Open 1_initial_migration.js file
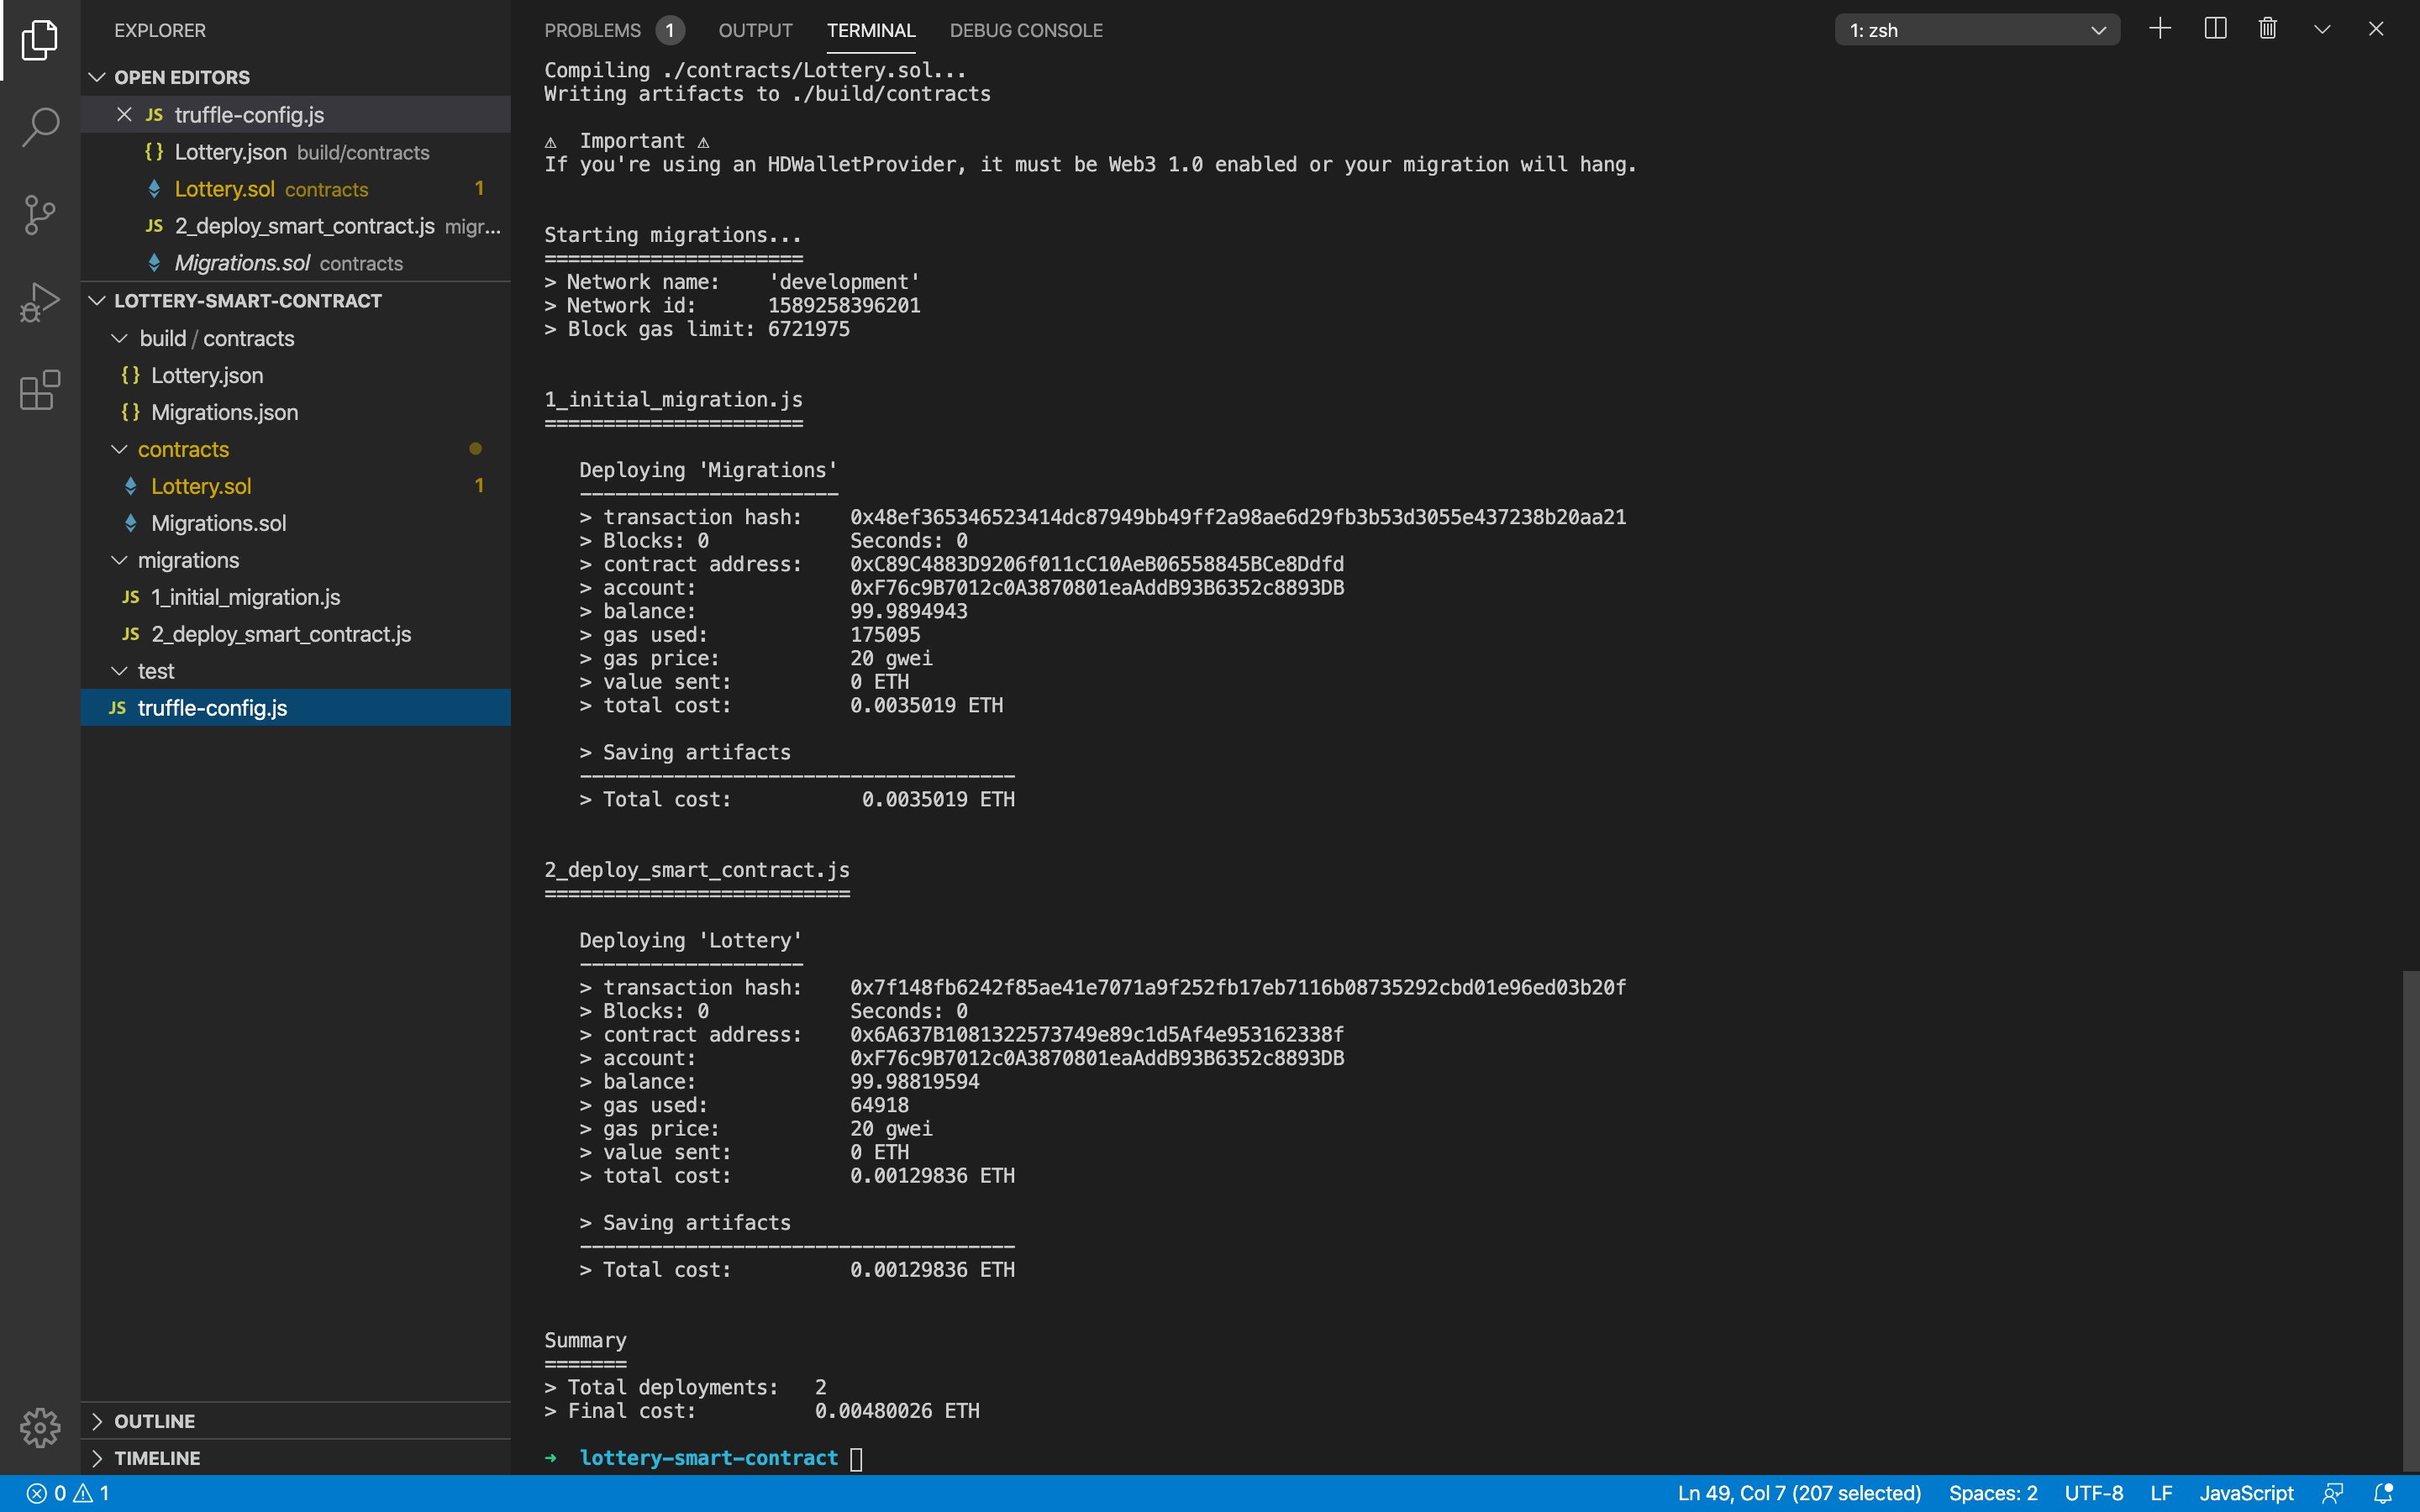The width and height of the screenshot is (2420, 1512). click(x=296, y=597)
